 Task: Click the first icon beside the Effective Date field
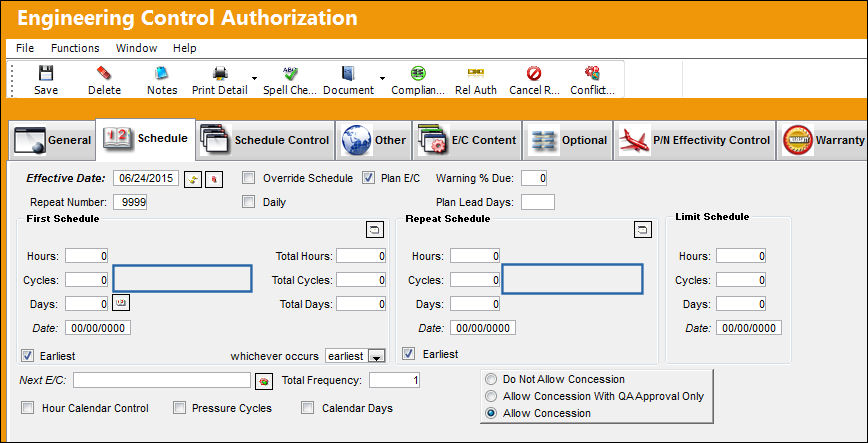point(193,179)
